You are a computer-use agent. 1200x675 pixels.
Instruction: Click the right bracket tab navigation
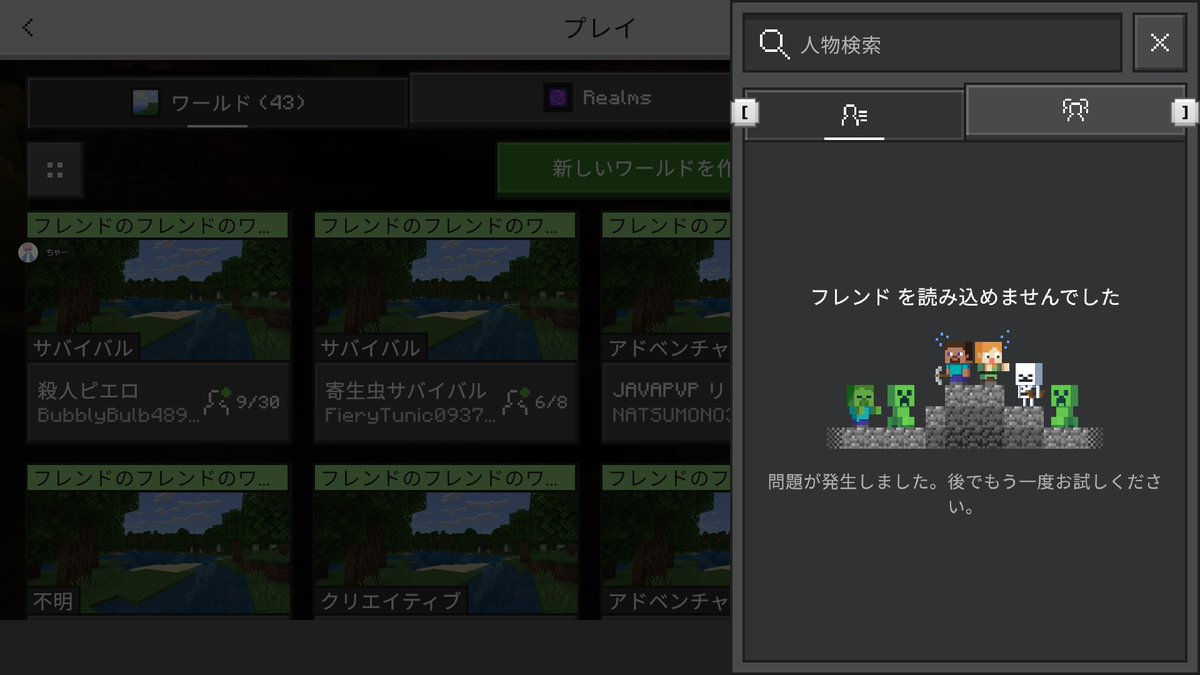point(1184,113)
